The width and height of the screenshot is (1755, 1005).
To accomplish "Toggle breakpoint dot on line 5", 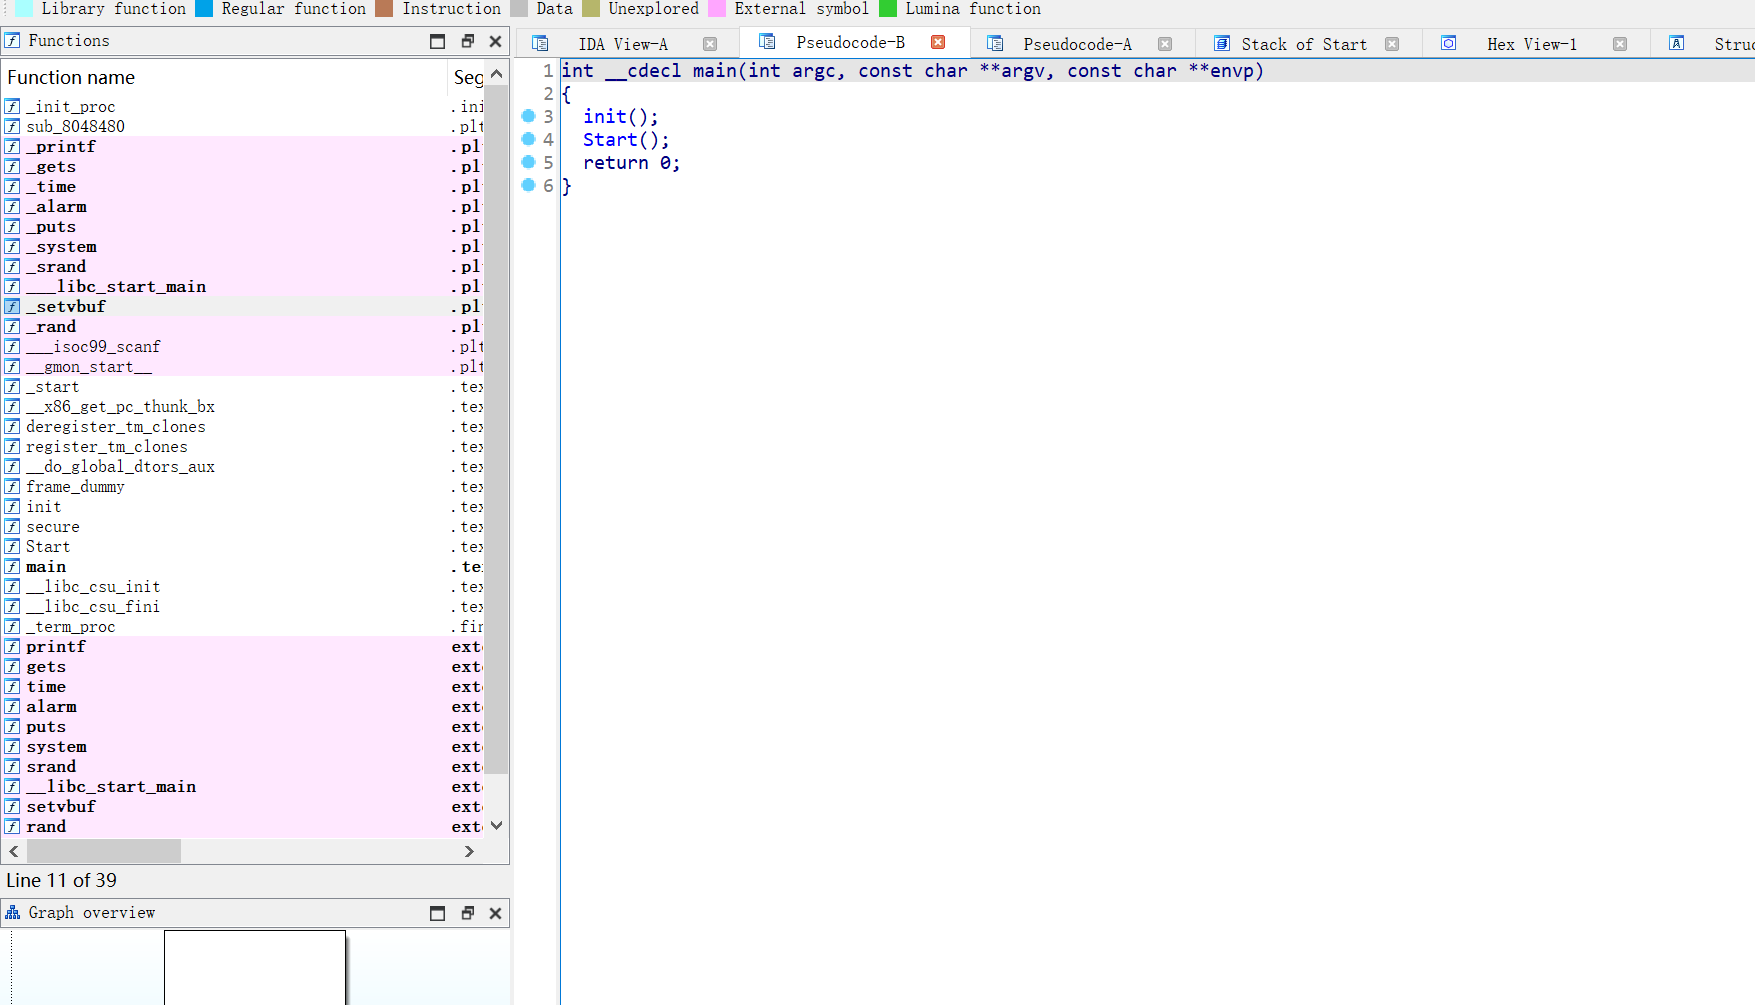I will pos(529,162).
